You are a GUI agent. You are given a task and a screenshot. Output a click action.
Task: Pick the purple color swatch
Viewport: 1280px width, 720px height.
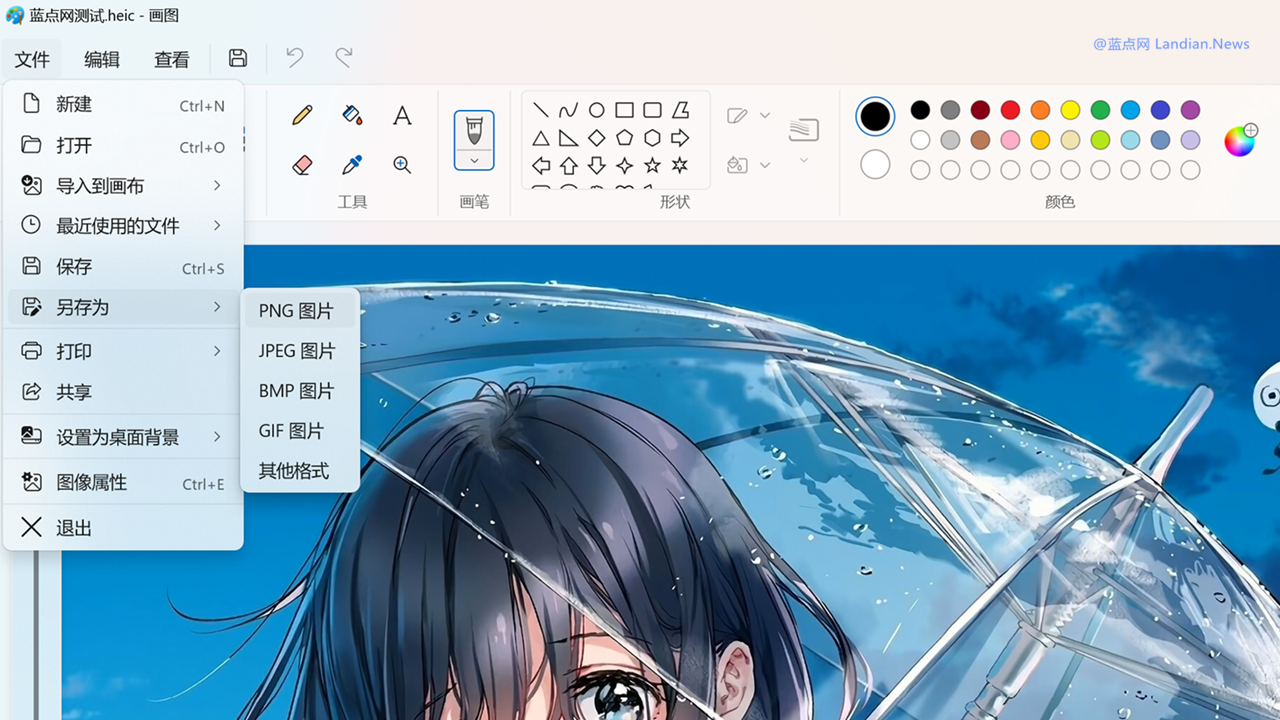[1190, 110]
